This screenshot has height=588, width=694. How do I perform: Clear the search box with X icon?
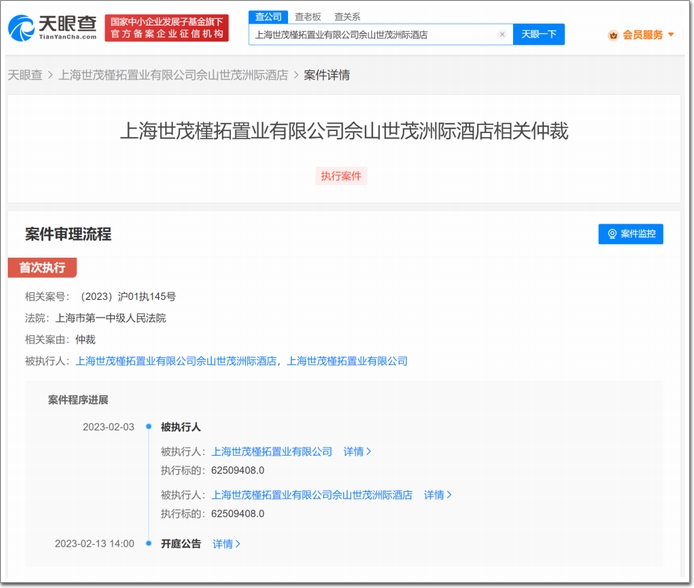click(x=502, y=35)
